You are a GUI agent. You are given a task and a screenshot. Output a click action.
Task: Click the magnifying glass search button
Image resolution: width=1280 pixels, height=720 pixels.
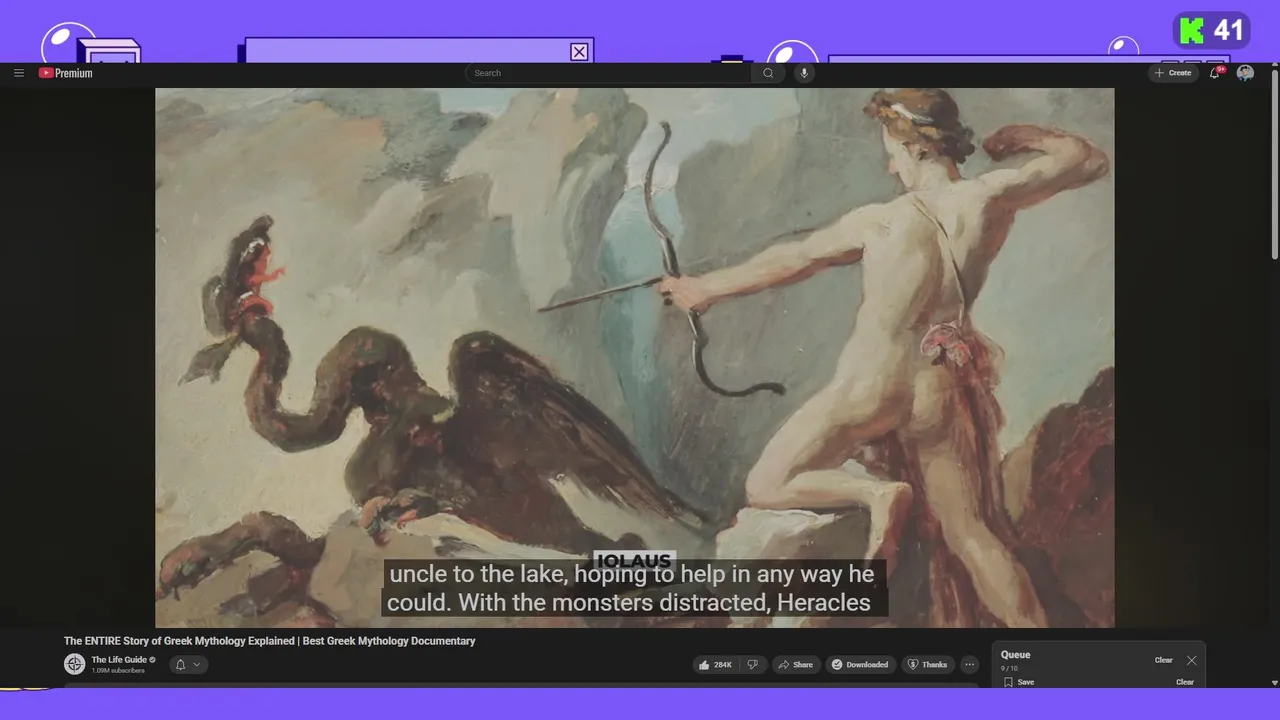pos(768,73)
